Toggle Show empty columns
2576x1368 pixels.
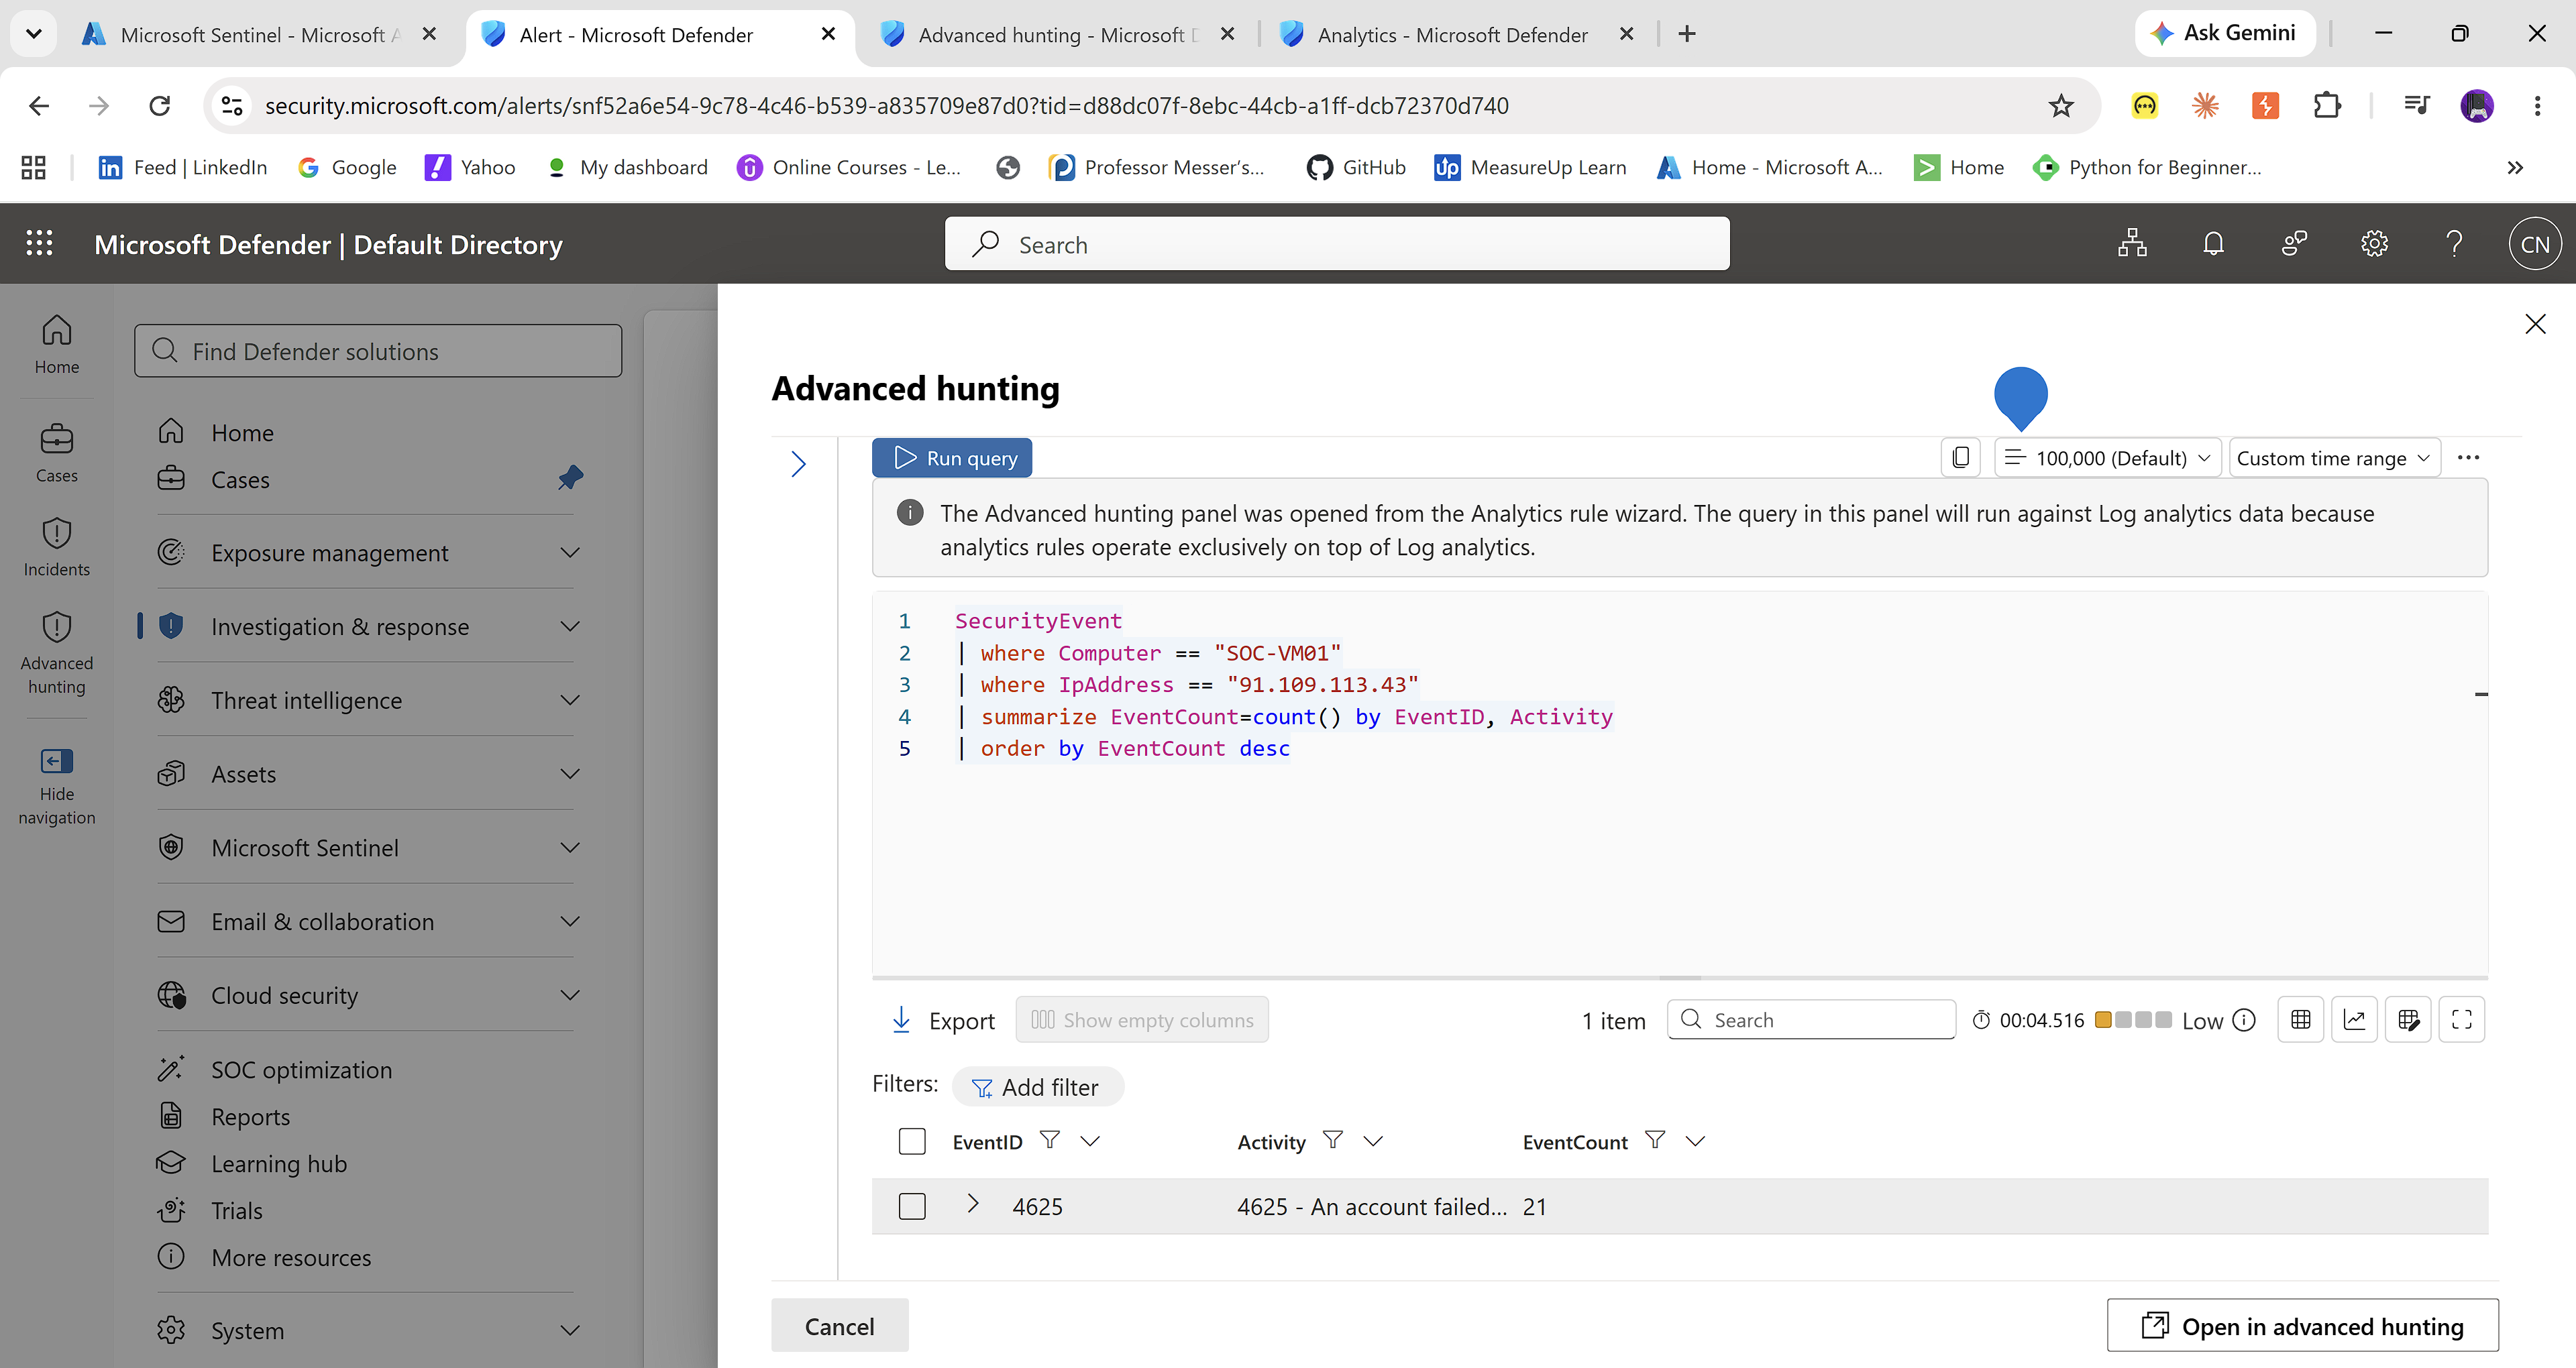(1142, 1020)
